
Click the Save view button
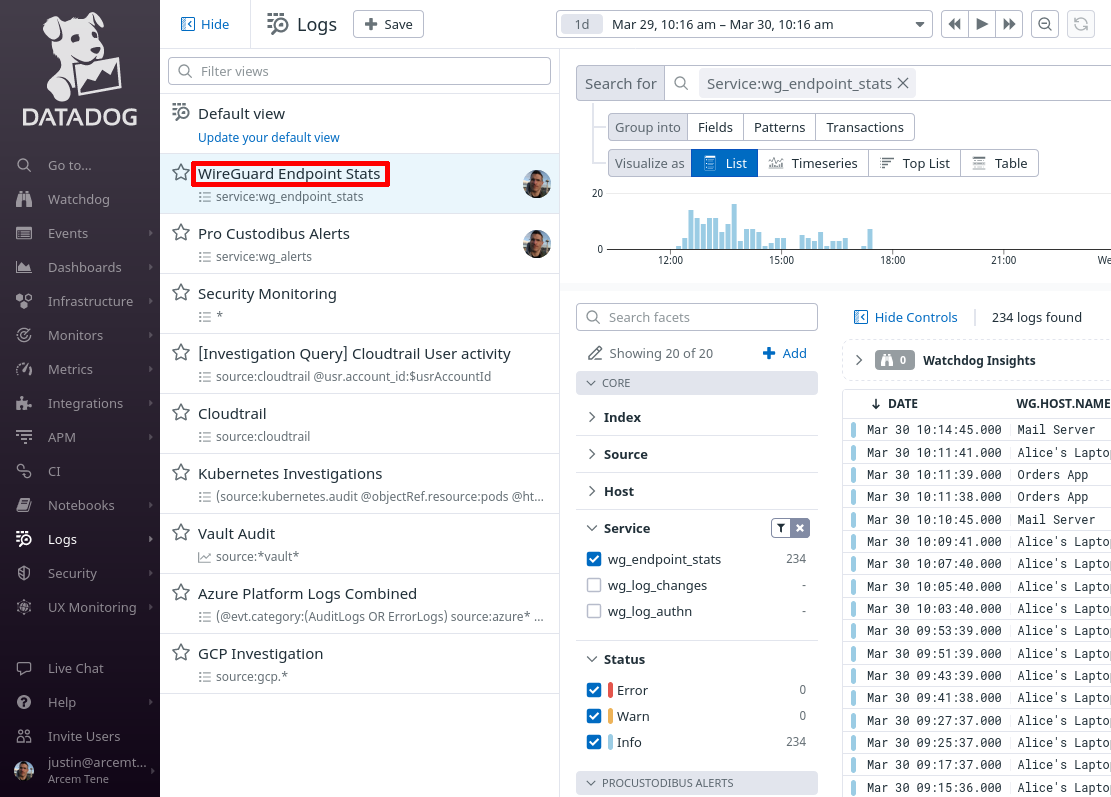coord(388,24)
